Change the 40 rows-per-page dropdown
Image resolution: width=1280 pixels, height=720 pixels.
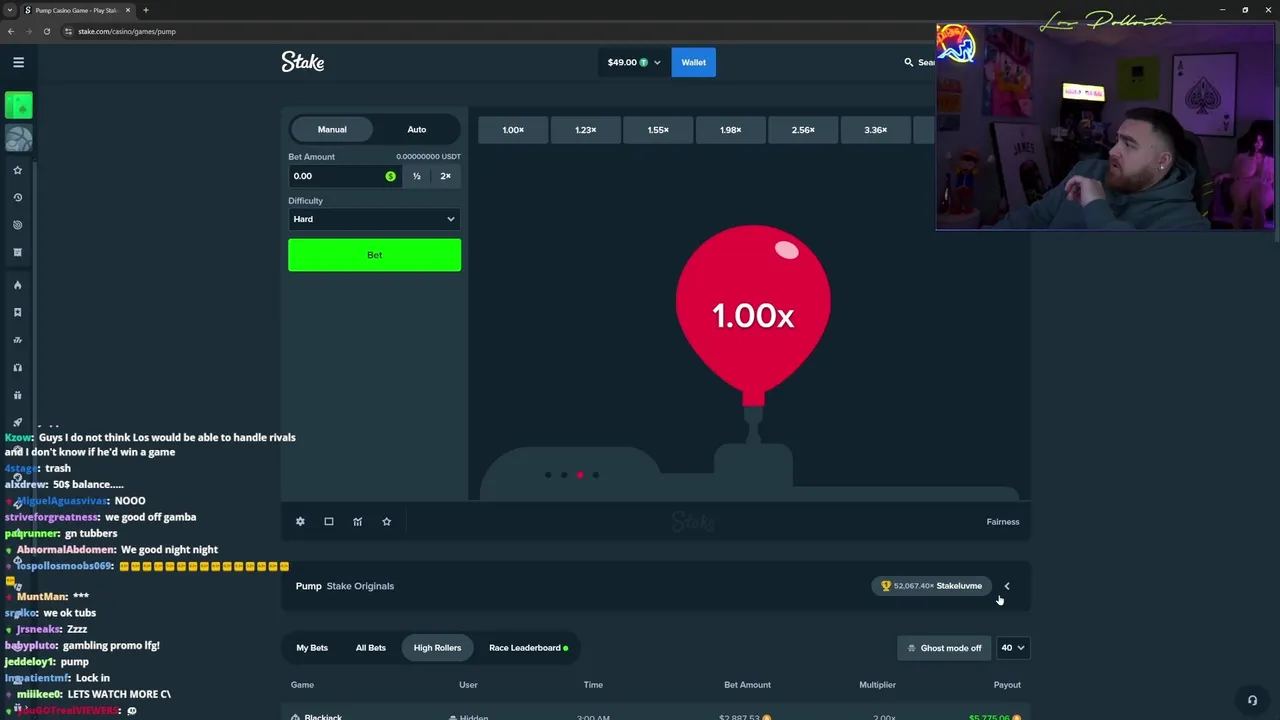(1012, 648)
